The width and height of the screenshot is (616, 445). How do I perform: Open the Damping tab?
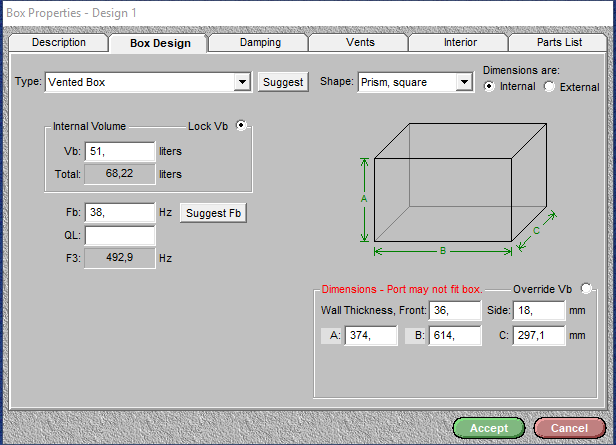click(260, 43)
